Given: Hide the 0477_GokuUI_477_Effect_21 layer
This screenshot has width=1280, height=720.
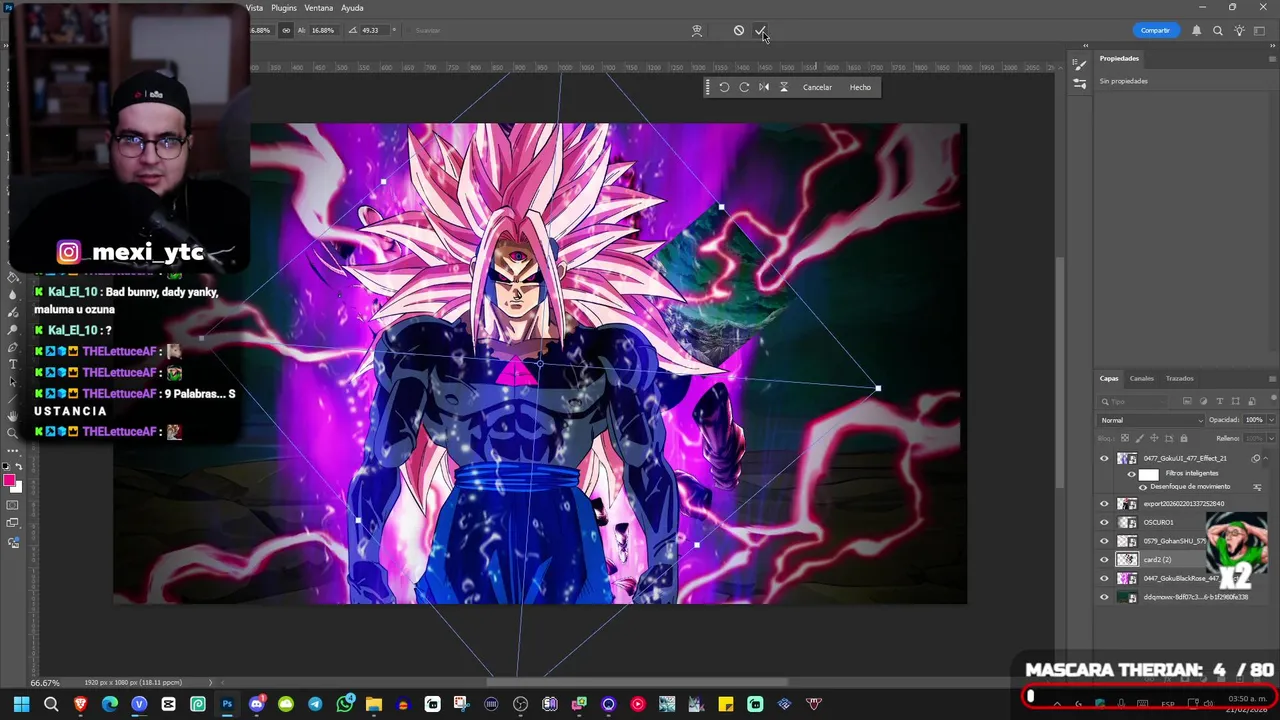Looking at the screenshot, I should [x=1104, y=458].
